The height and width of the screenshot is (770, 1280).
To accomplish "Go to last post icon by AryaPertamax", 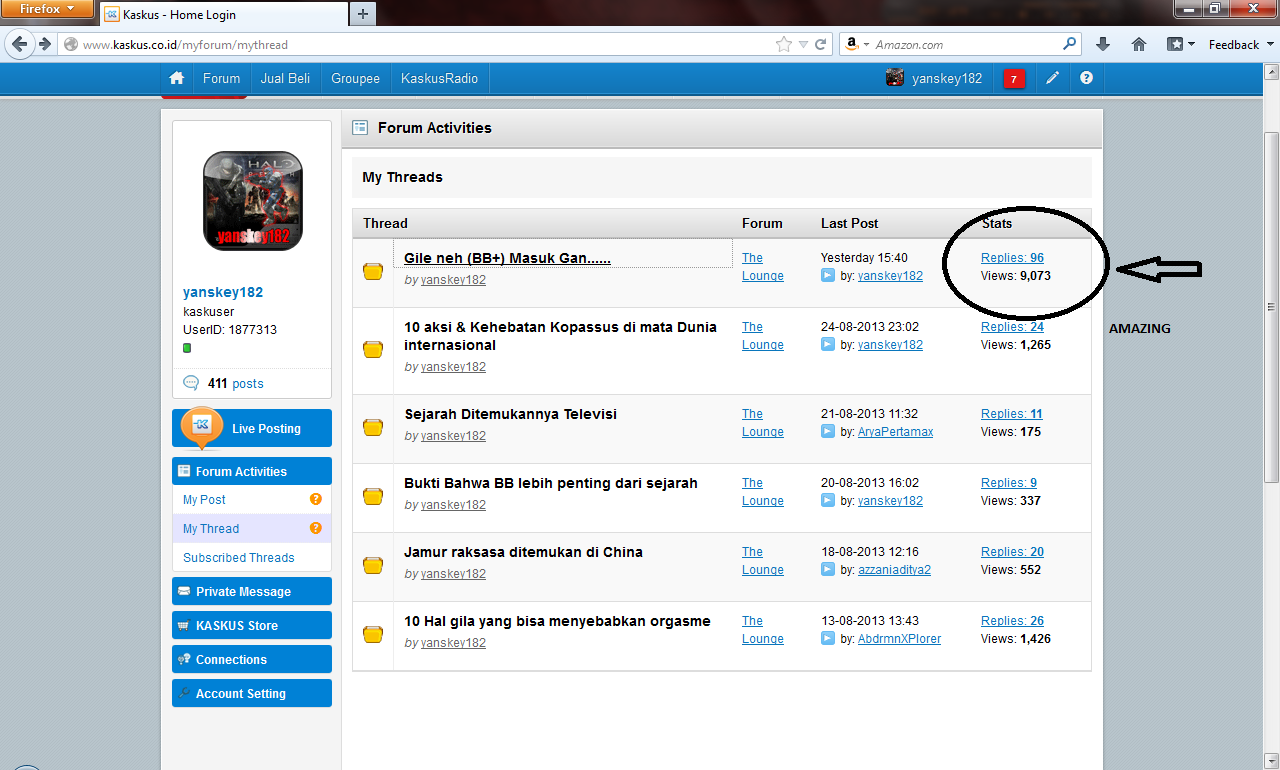I will 828,432.
